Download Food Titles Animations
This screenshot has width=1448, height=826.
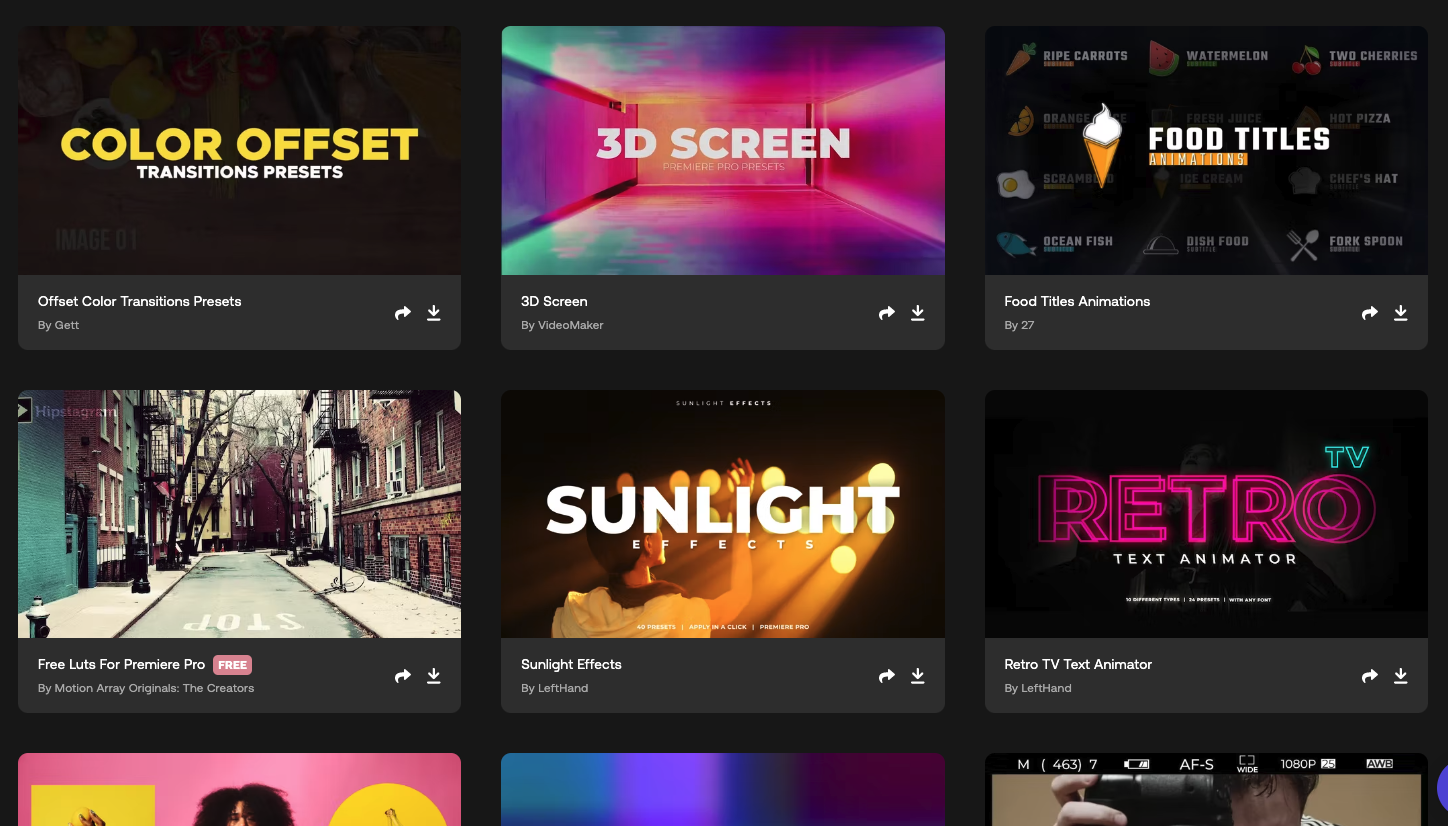[1401, 313]
